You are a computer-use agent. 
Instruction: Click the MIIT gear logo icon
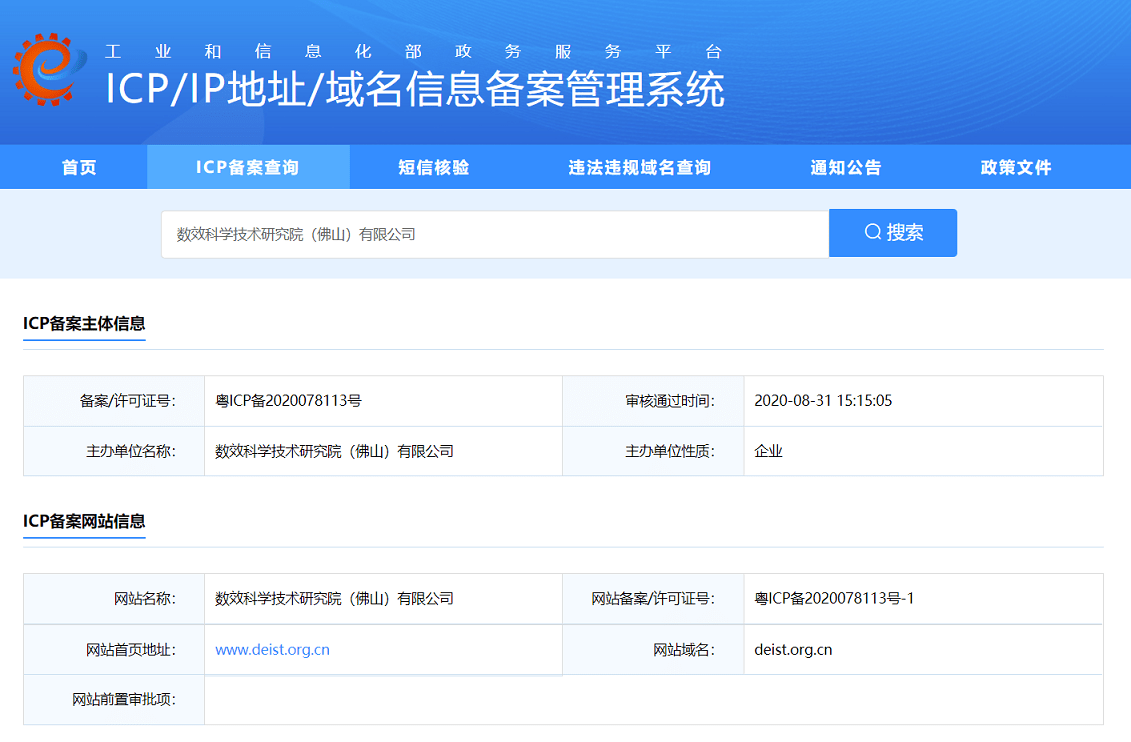coord(44,68)
